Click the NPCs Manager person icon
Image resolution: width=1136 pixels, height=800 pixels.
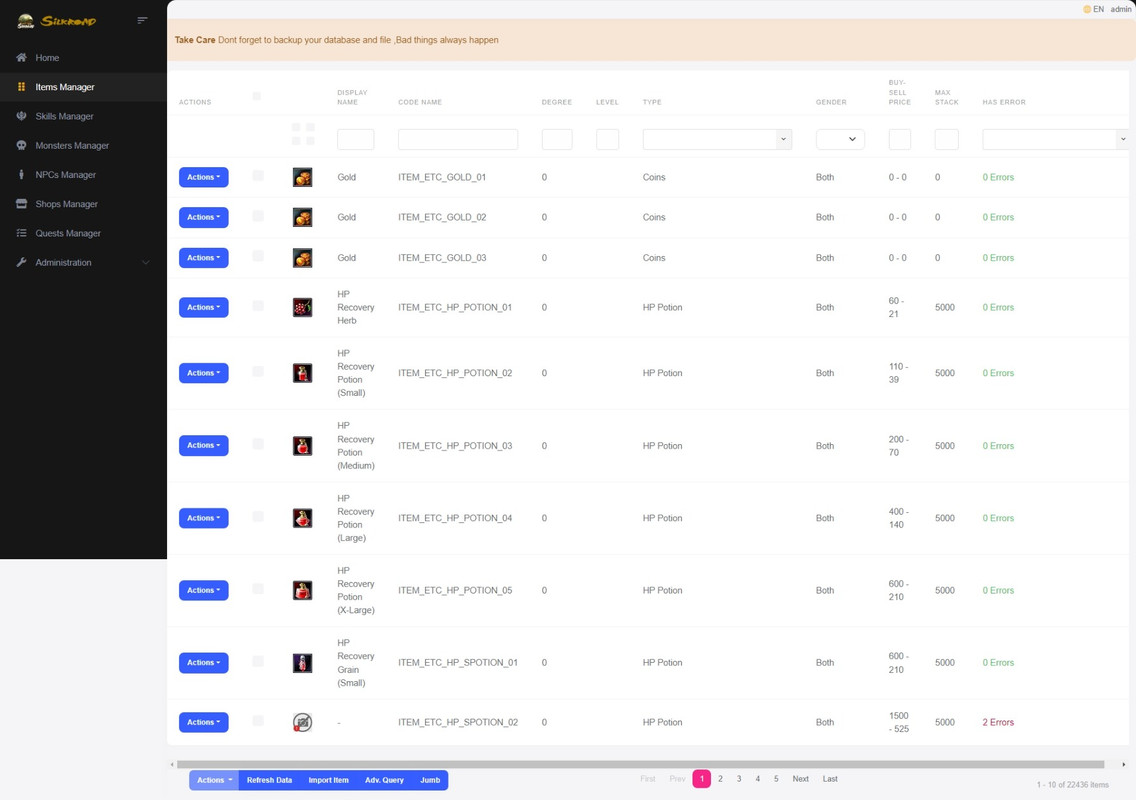pyautogui.click(x=22, y=175)
